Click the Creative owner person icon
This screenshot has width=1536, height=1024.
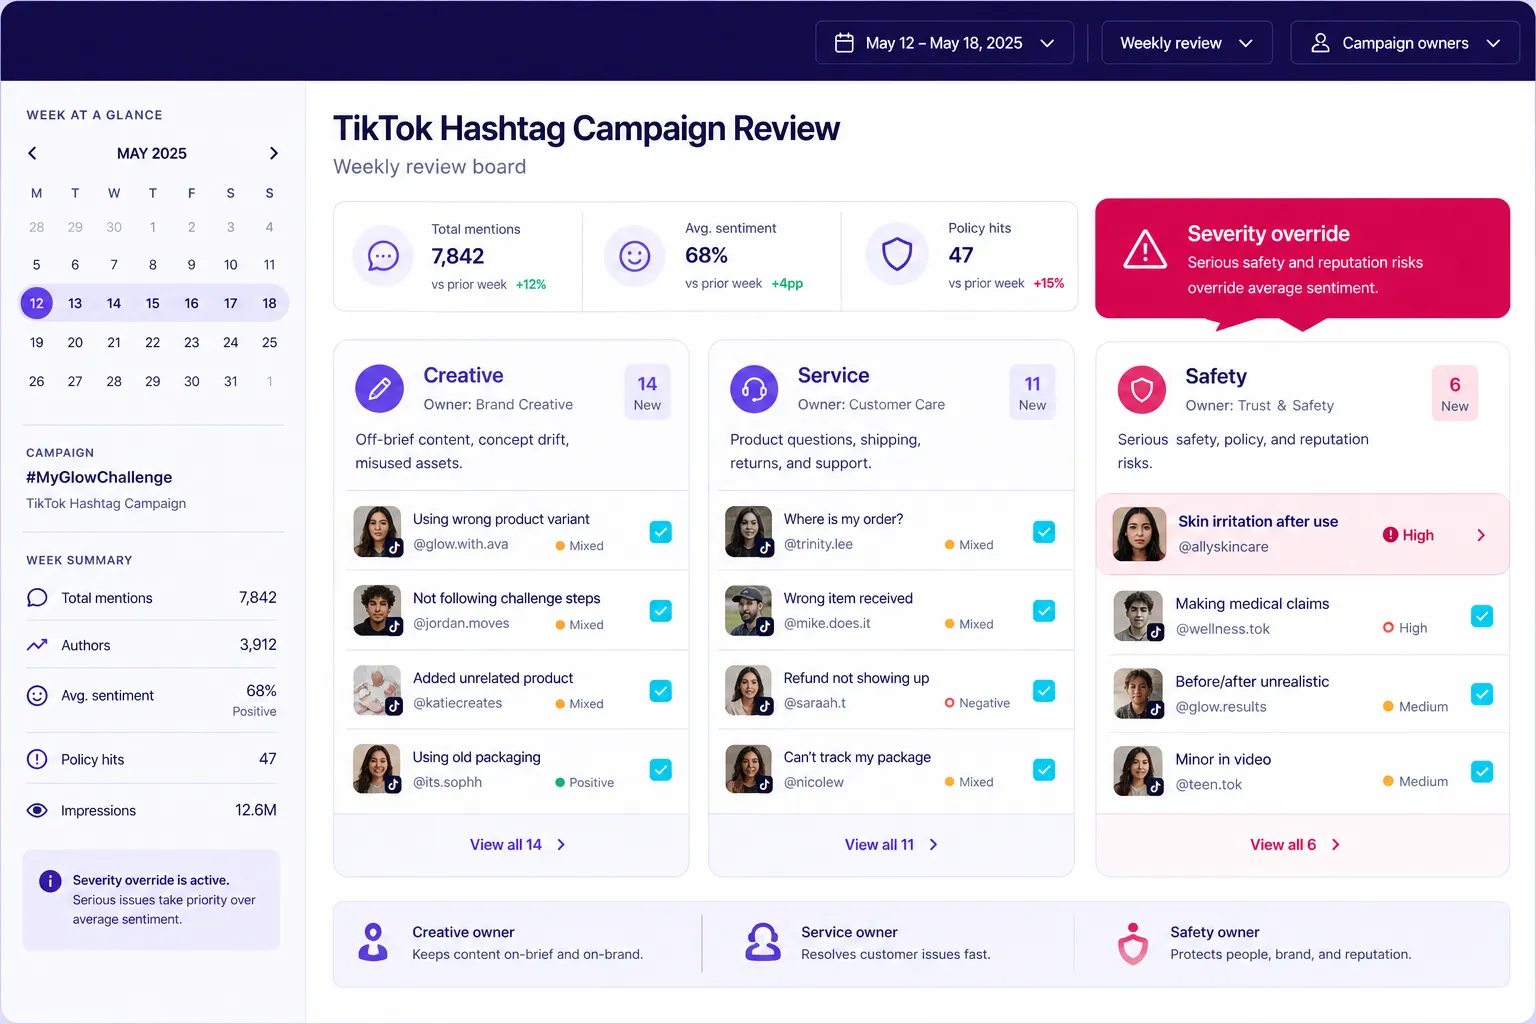tap(373, 942)
